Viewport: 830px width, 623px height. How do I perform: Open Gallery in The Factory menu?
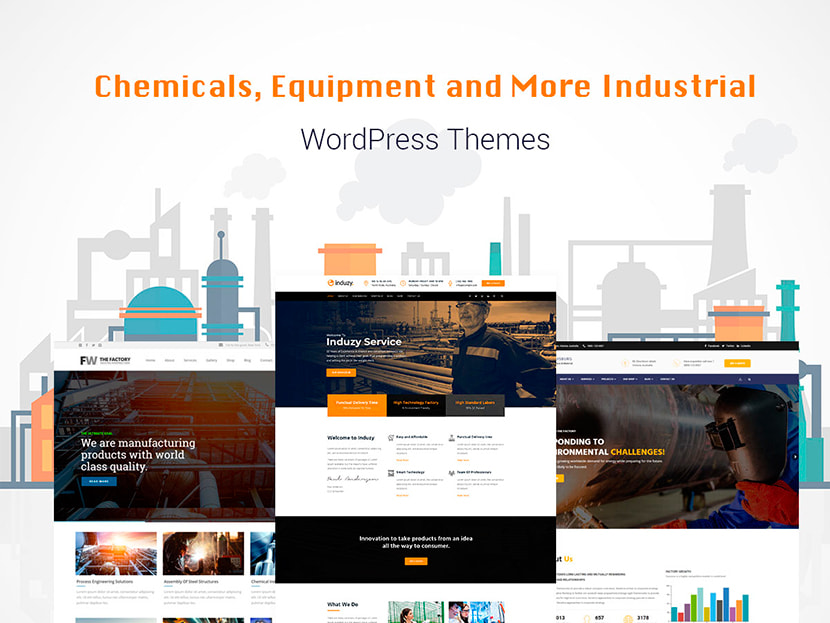coord(212,360)
